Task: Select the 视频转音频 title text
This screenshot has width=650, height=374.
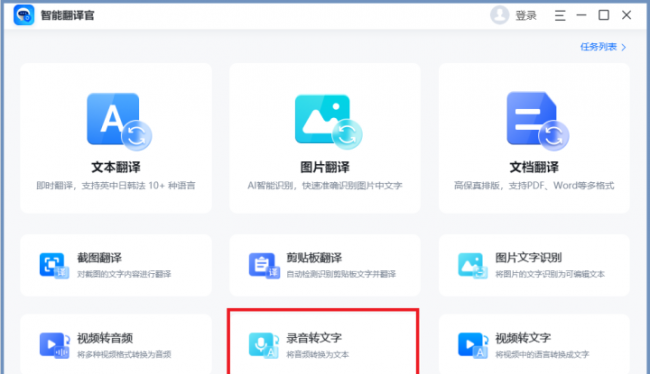Action: point(105,338)
